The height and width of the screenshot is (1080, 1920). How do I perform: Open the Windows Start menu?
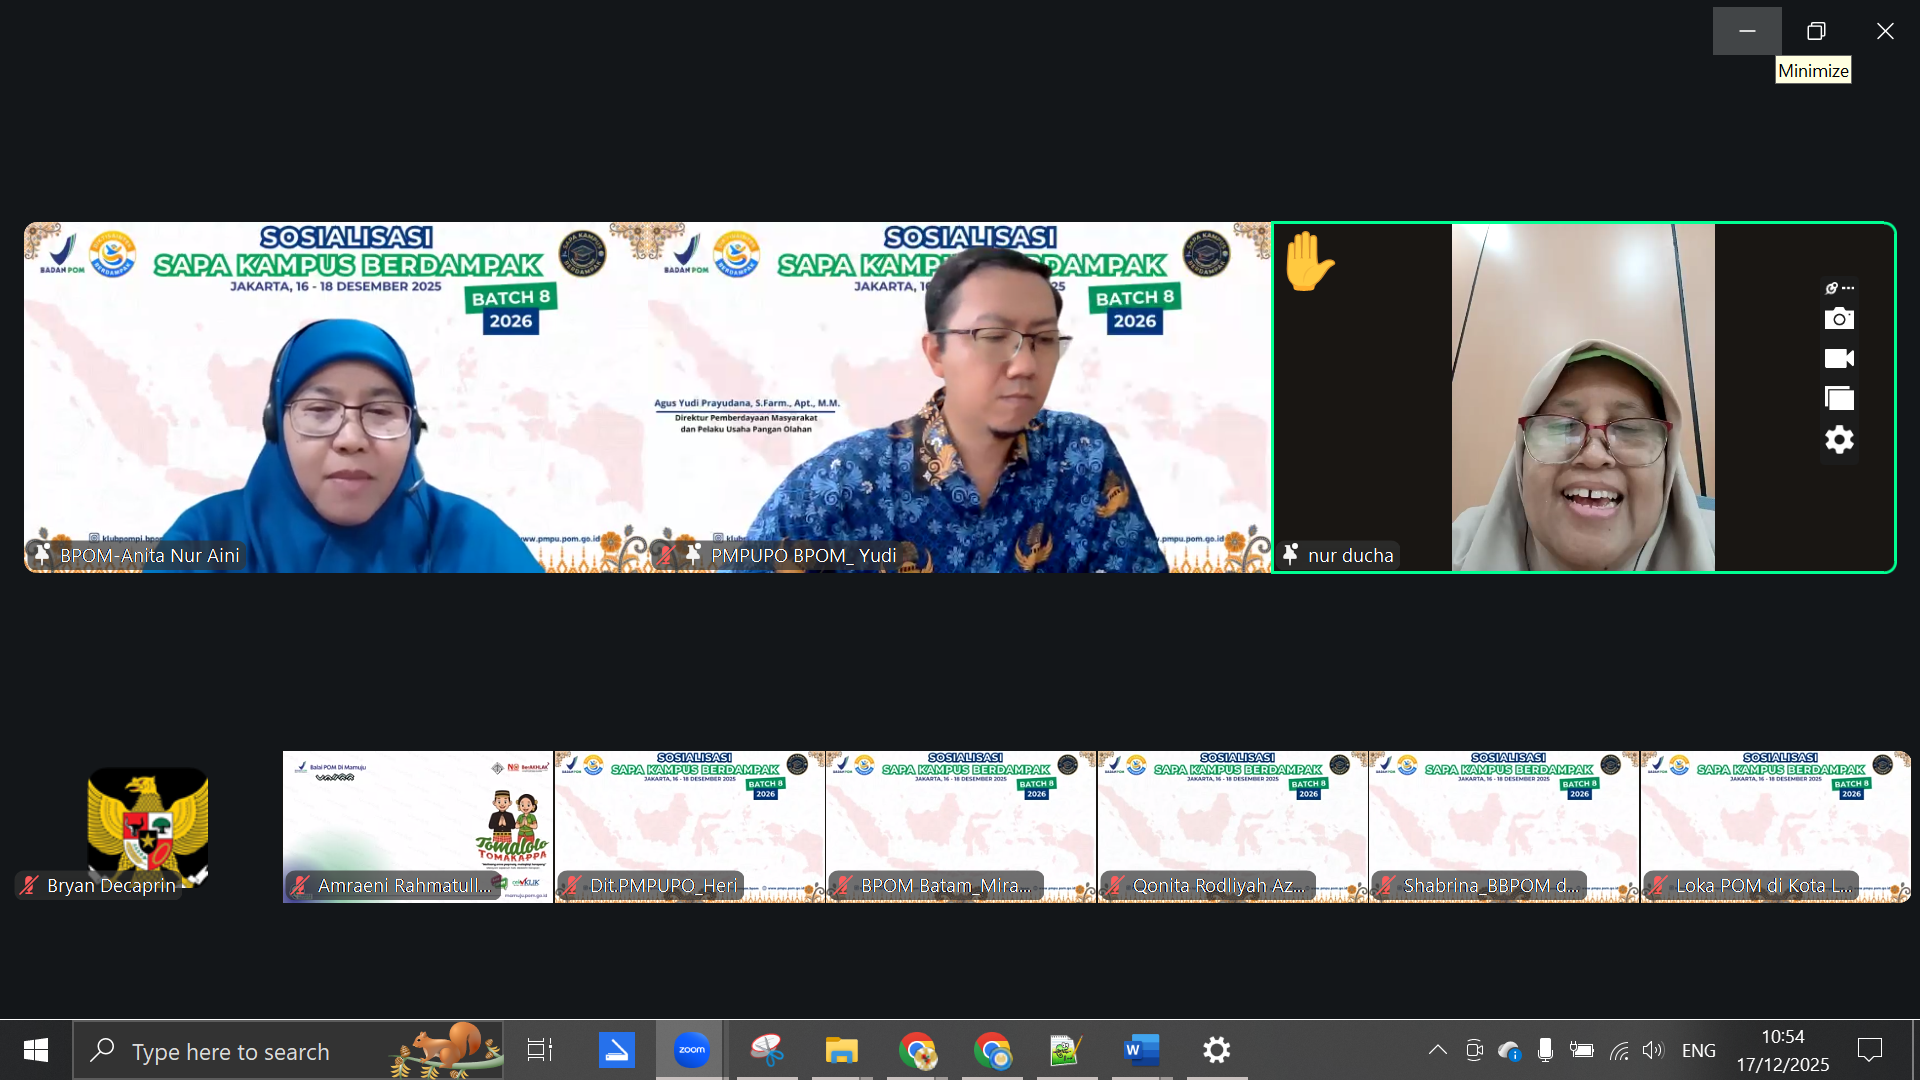[x=36, y=1050]
